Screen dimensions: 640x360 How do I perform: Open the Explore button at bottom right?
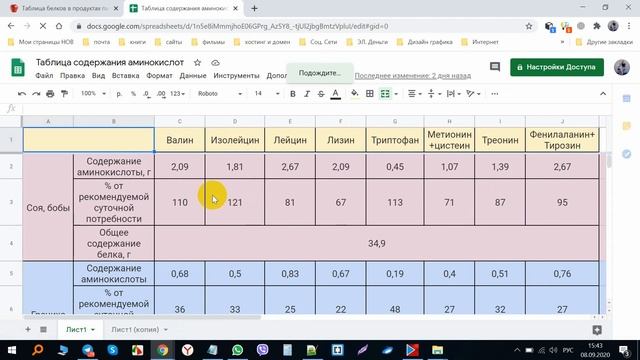tap(597, 330)
